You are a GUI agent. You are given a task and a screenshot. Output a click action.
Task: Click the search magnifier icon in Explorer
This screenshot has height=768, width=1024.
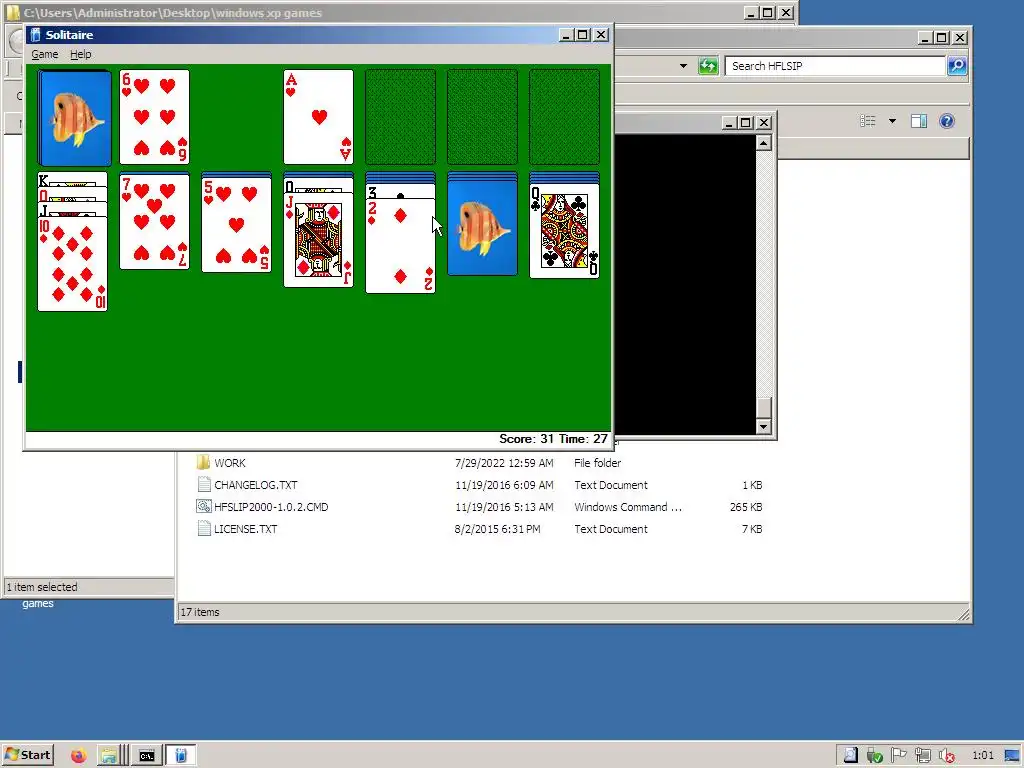point(957,66)
